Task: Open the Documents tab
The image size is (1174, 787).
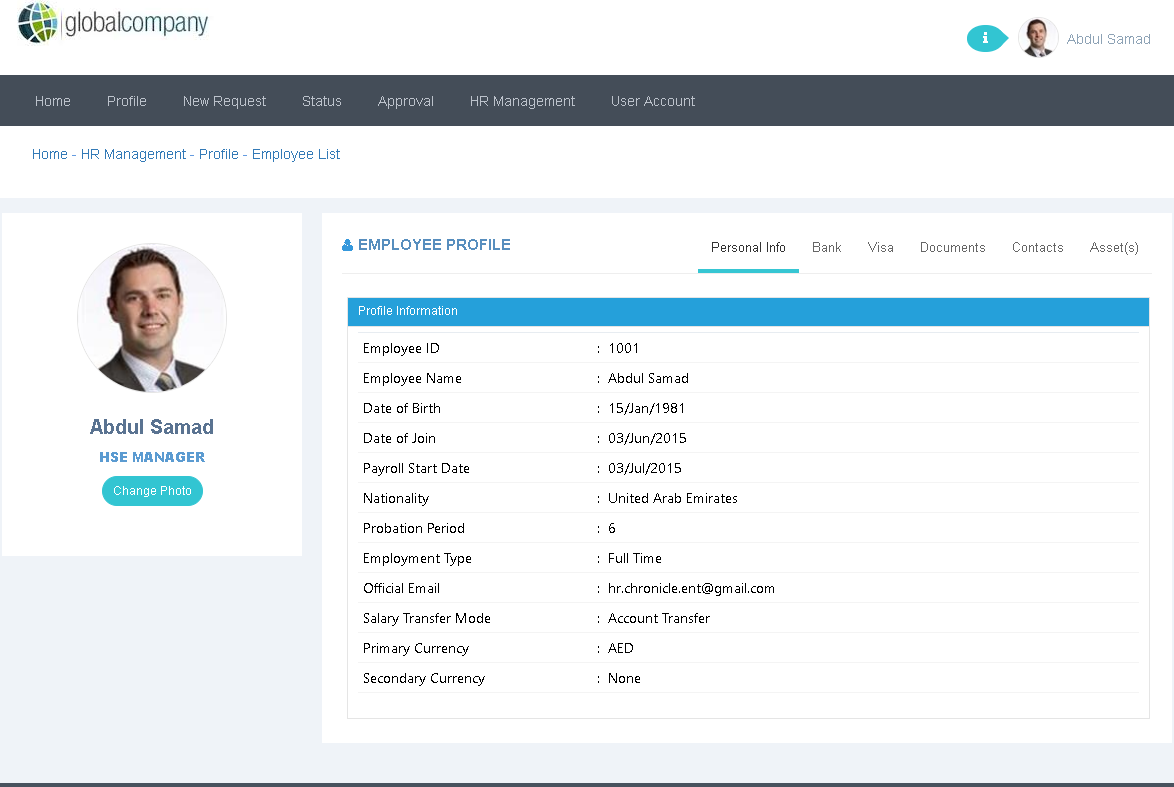Action: tap(952, 247)
